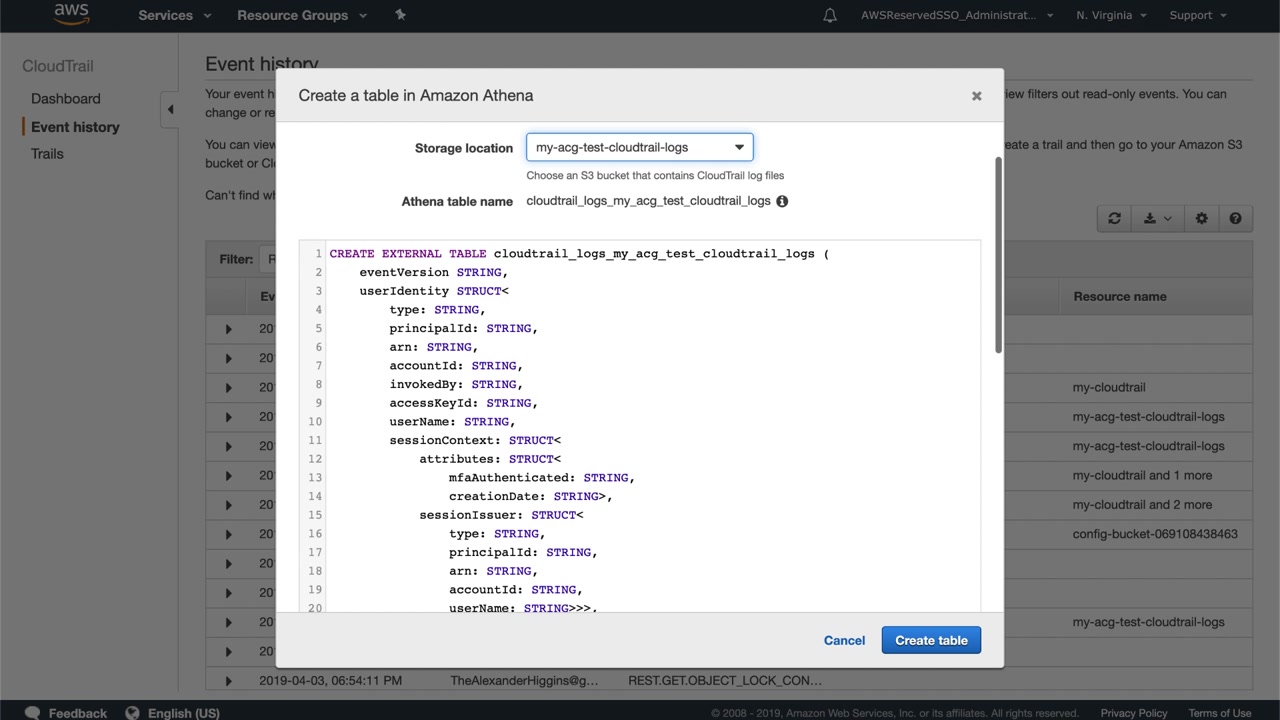Viewport: 1280px width, 720px height.
Task: Open event history settings gear
Action: (x=1201, y=219)
